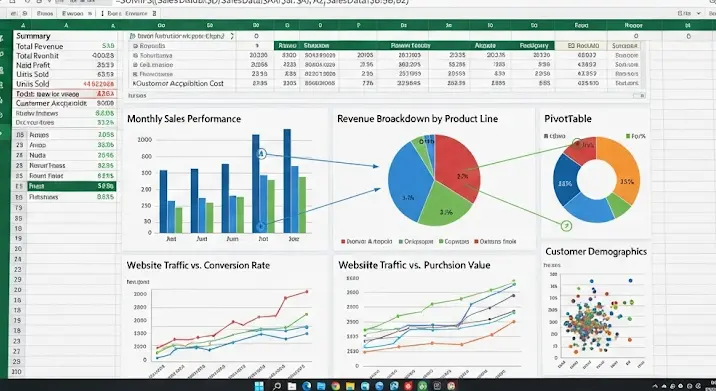Open the El ria dropdown arrow

pyautogui.click(x=698, y=14)
